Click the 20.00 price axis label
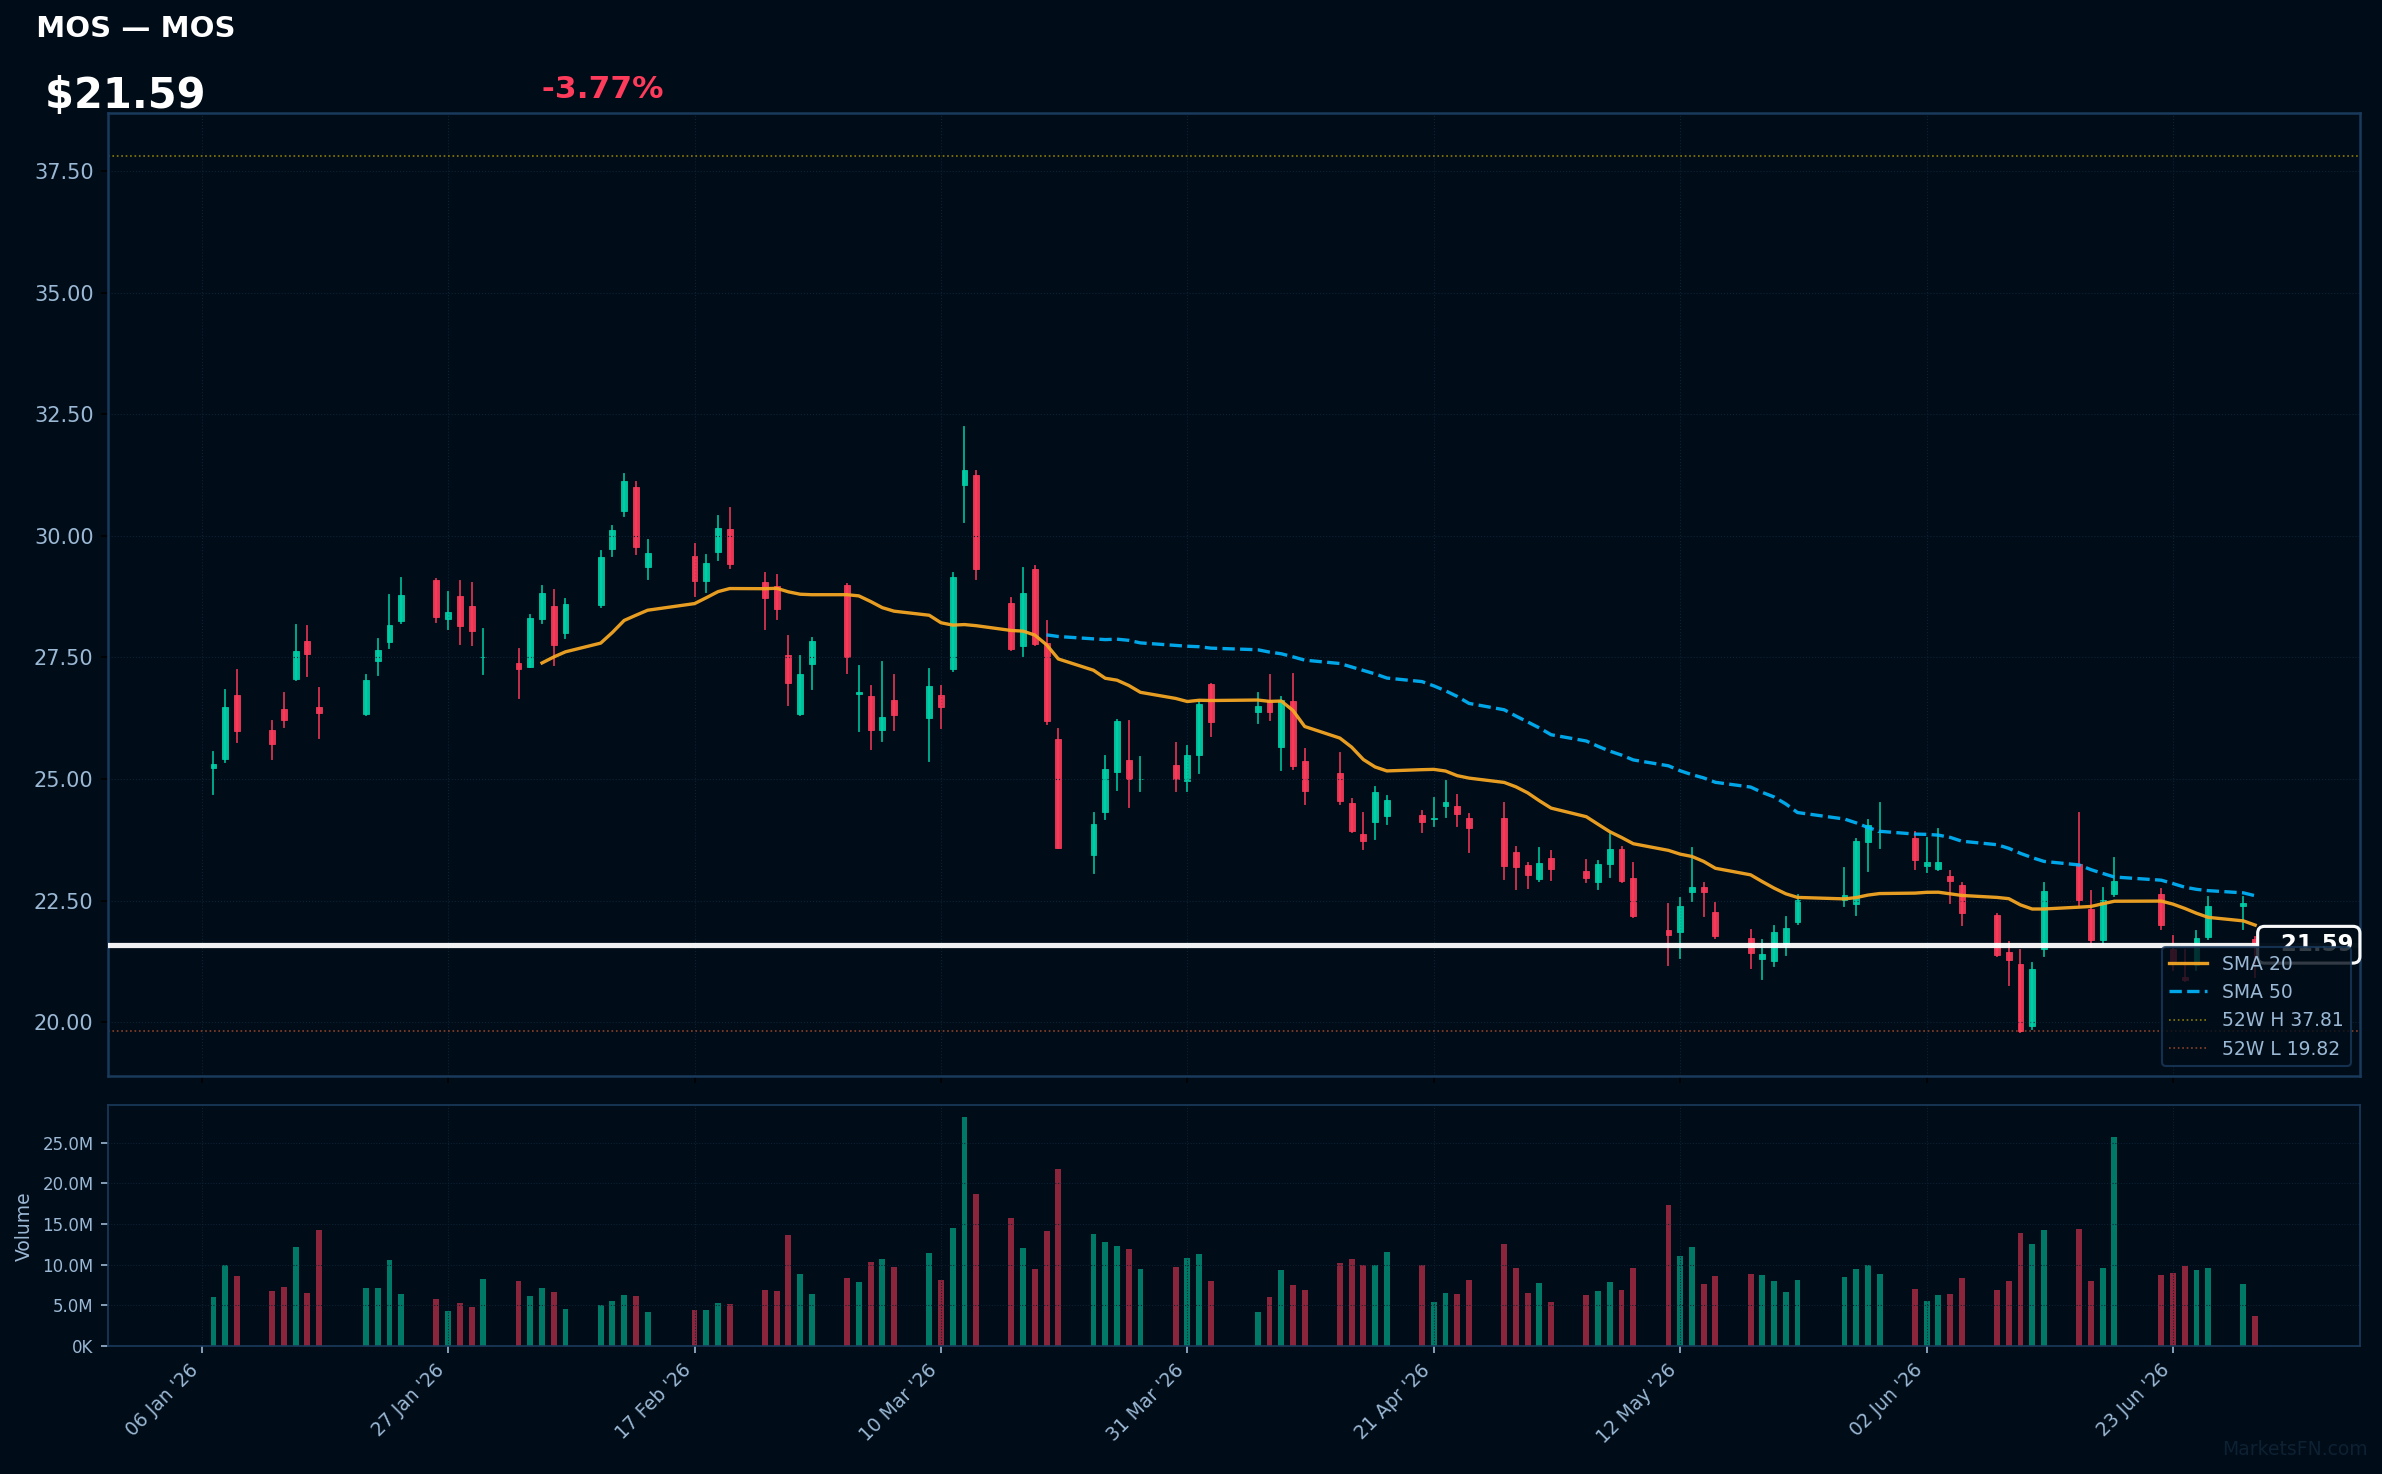 point(64,1022)
